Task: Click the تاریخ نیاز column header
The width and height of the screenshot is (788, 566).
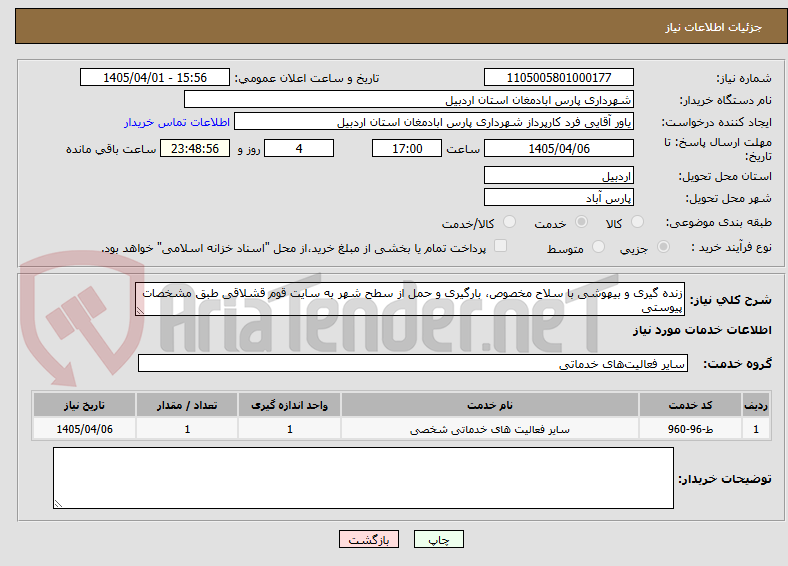Action: click(x=84, y=405)
